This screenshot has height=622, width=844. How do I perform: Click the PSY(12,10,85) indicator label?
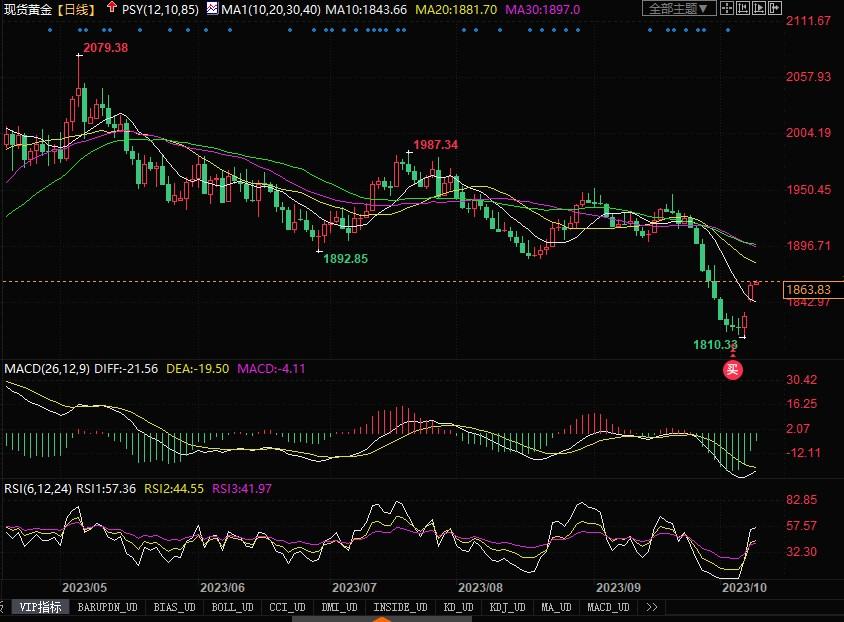[160, 9]
